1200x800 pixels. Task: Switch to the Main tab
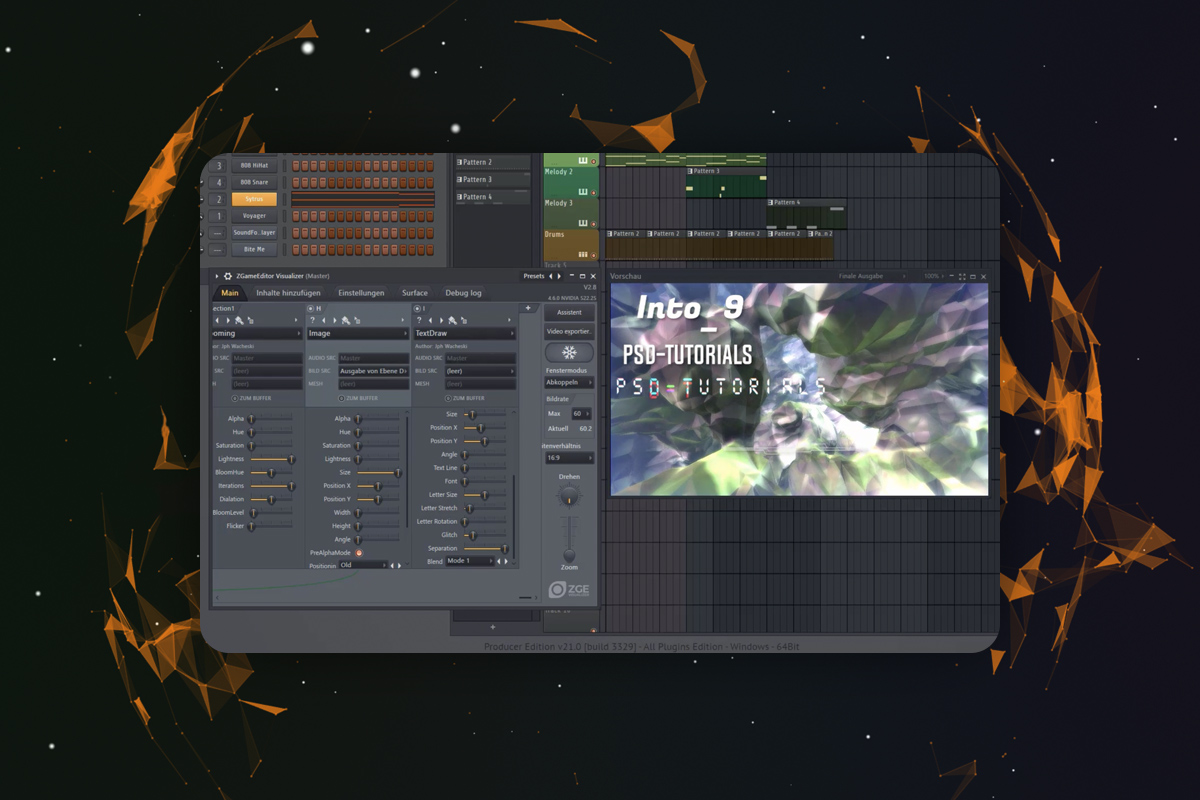[x=230, y=293]
